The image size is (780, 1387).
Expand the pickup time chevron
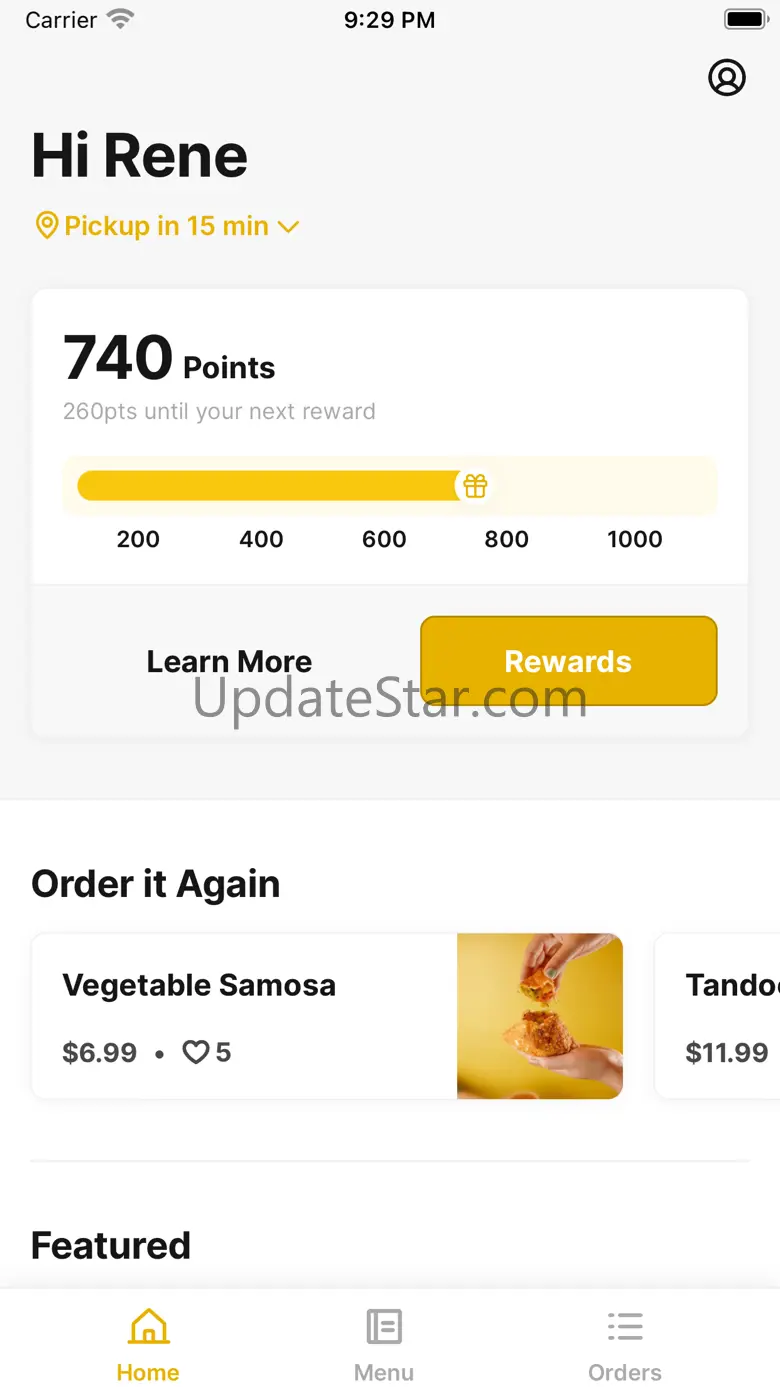288,227
